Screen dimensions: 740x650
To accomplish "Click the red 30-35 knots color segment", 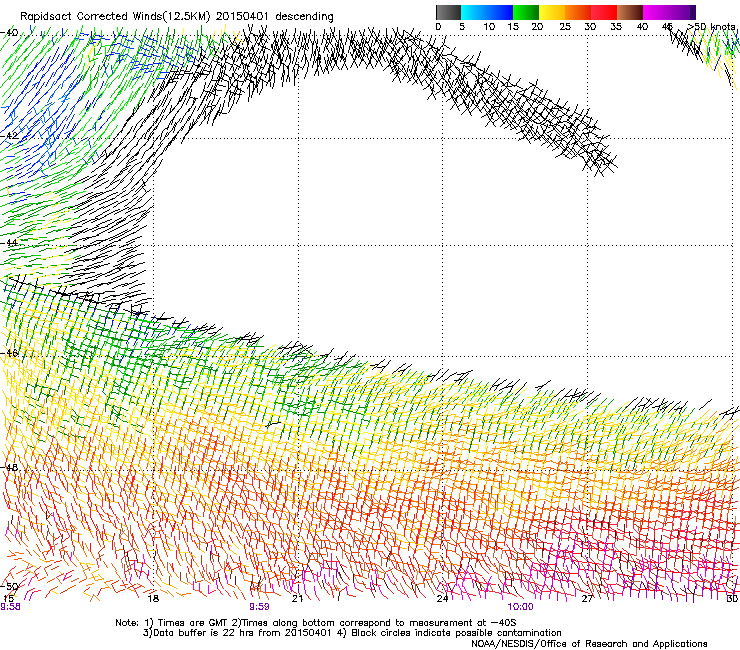I will point(604,12).
